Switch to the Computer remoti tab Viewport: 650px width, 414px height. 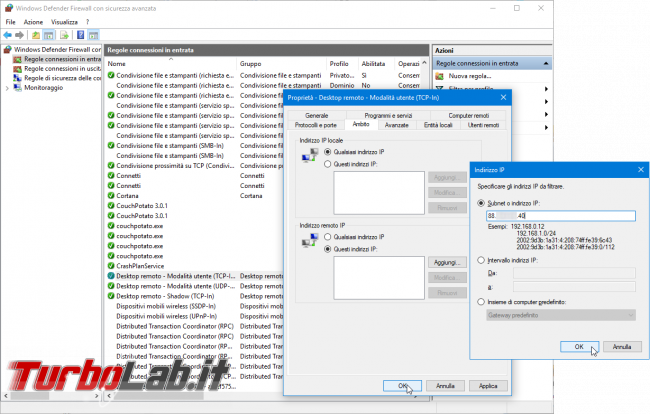(x=468, y=116)
